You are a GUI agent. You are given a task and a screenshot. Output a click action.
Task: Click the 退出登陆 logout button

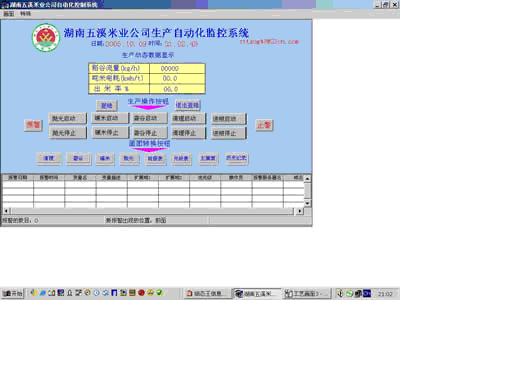[187, 105]
